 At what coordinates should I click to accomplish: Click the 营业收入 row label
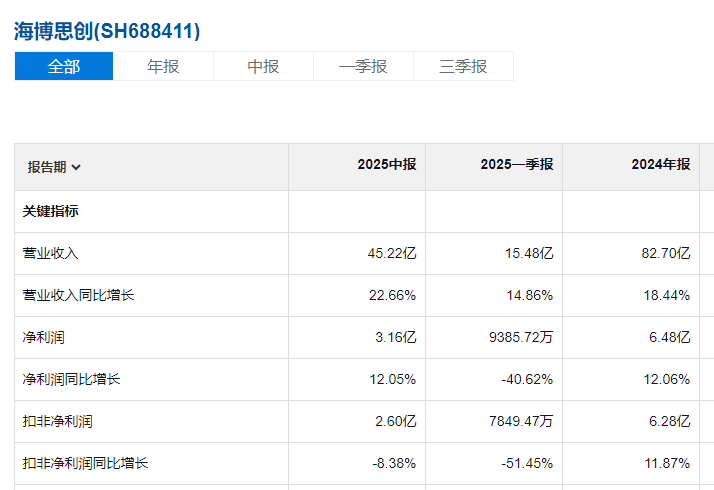[x=51, y=254]
